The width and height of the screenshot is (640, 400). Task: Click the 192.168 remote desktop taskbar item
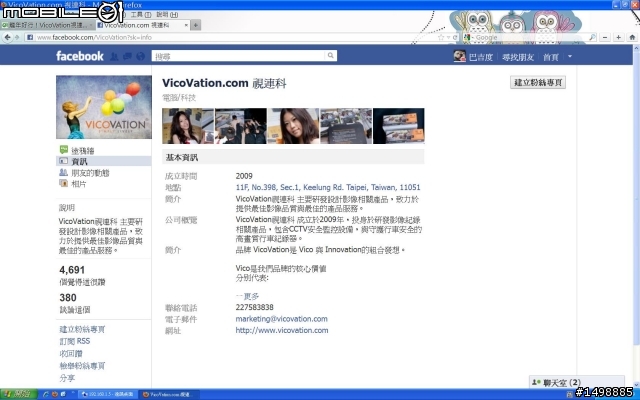108,394
